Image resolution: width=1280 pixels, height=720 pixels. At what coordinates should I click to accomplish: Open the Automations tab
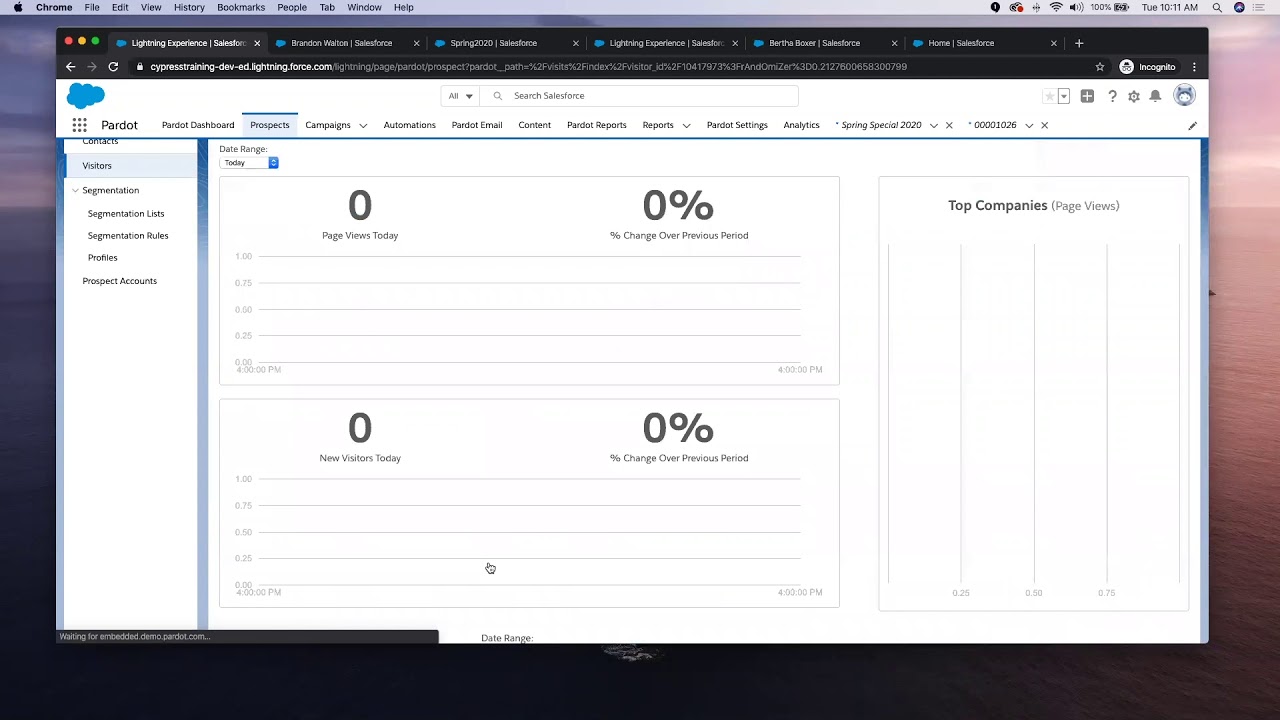(410, 125)
